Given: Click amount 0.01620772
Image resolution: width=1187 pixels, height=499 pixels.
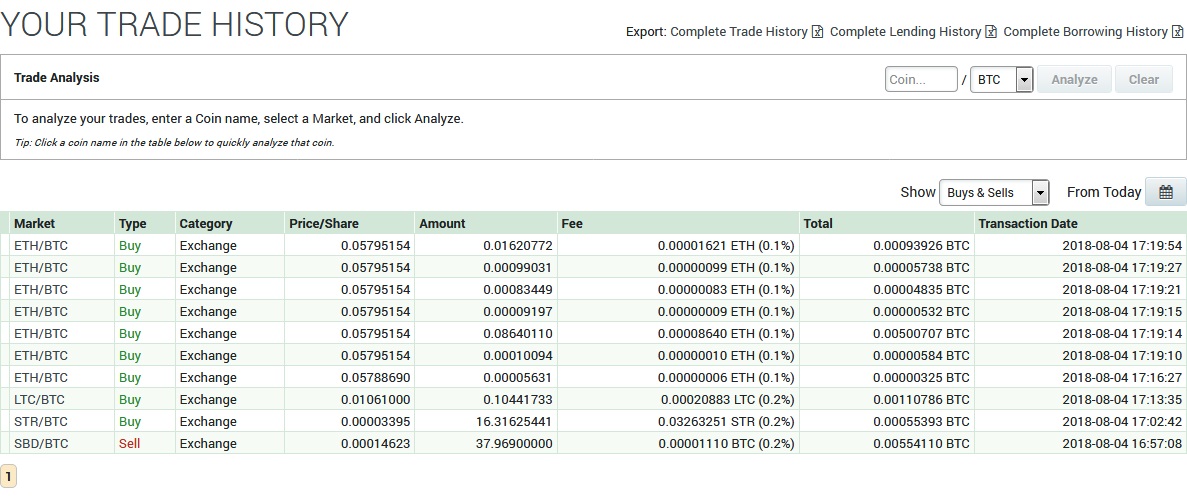Looking at the screenshot, I should pyautogui.click(x=518, y=245).
